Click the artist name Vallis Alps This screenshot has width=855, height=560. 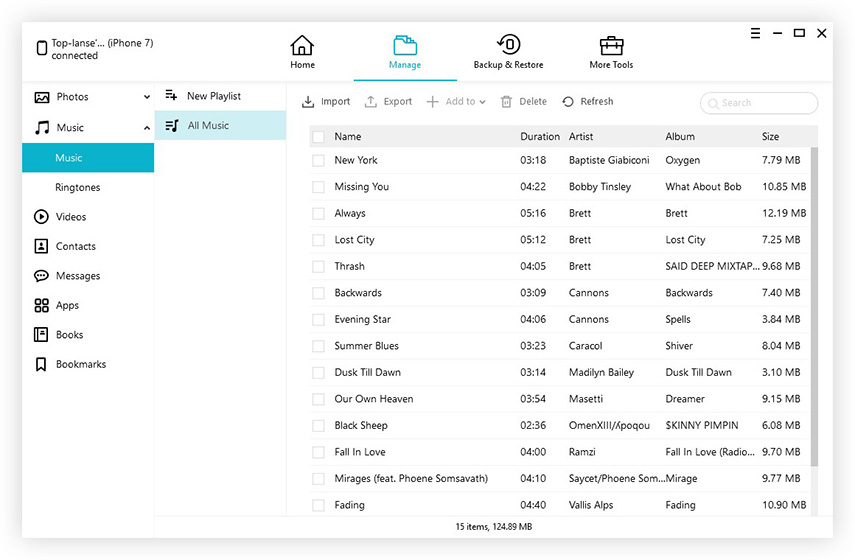coord(591,505)
